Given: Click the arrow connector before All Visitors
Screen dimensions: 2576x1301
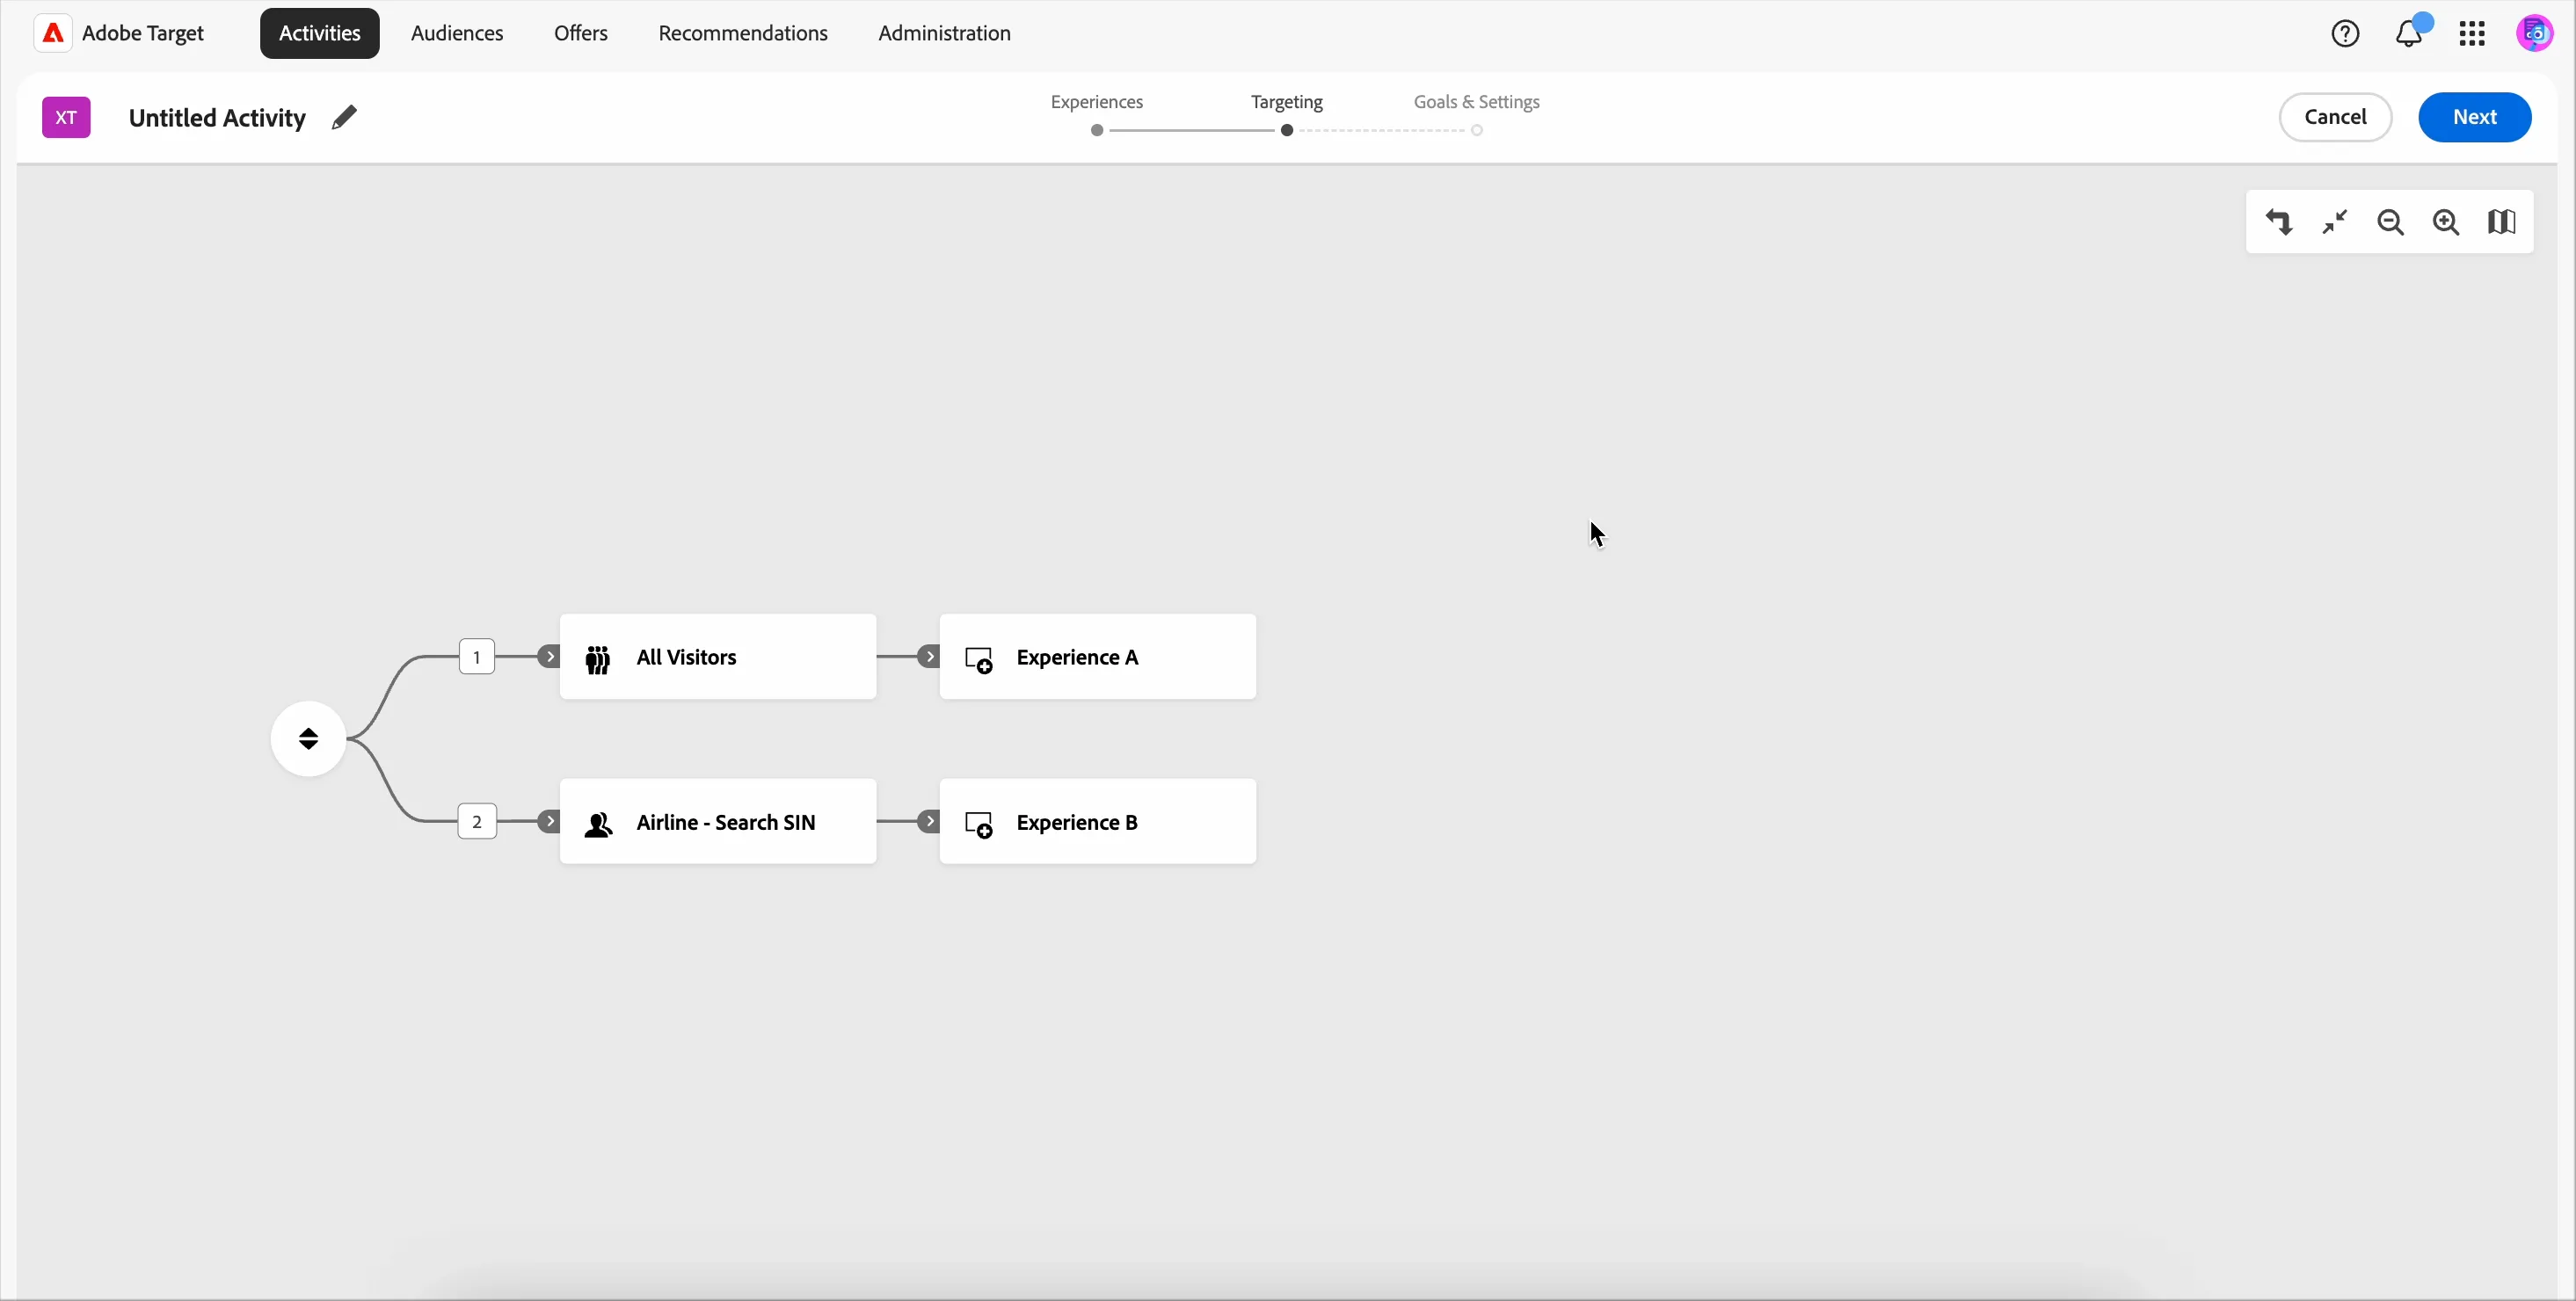Looking at the screenshot, I should pos(549,657).
